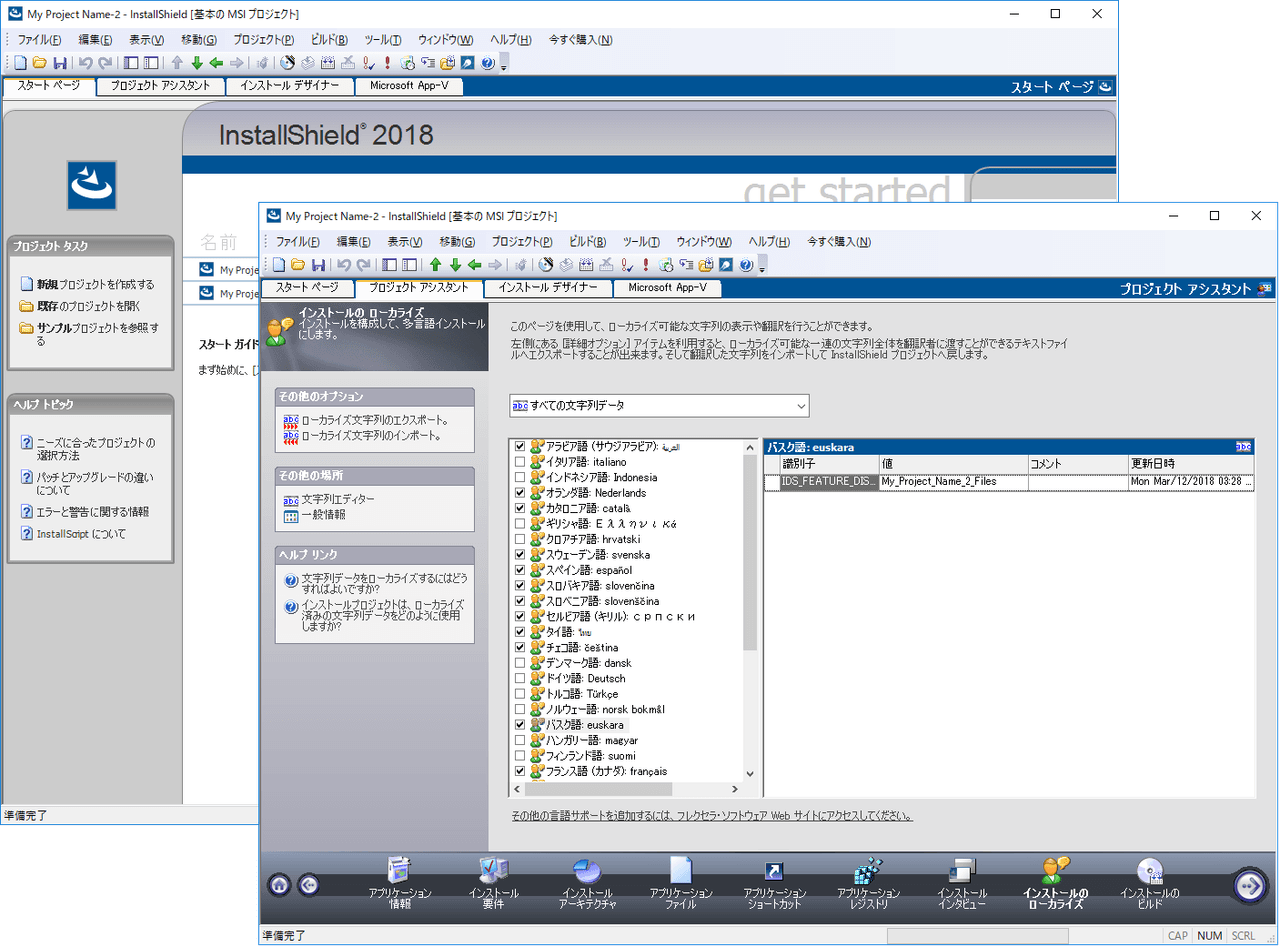Open 文字列エディター from other places
This screenshot has width=1280, height=946.
click(x=339, y=499)
